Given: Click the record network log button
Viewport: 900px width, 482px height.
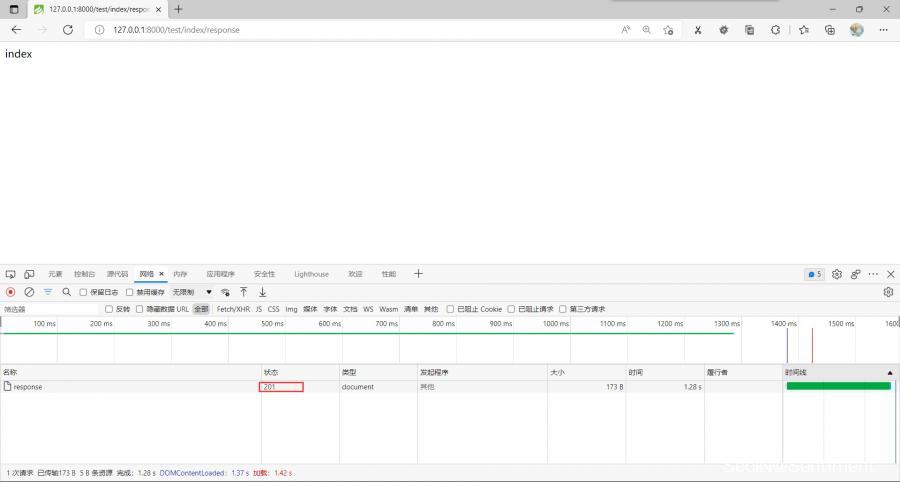Looking at the screenshot, I should point(10,292).
